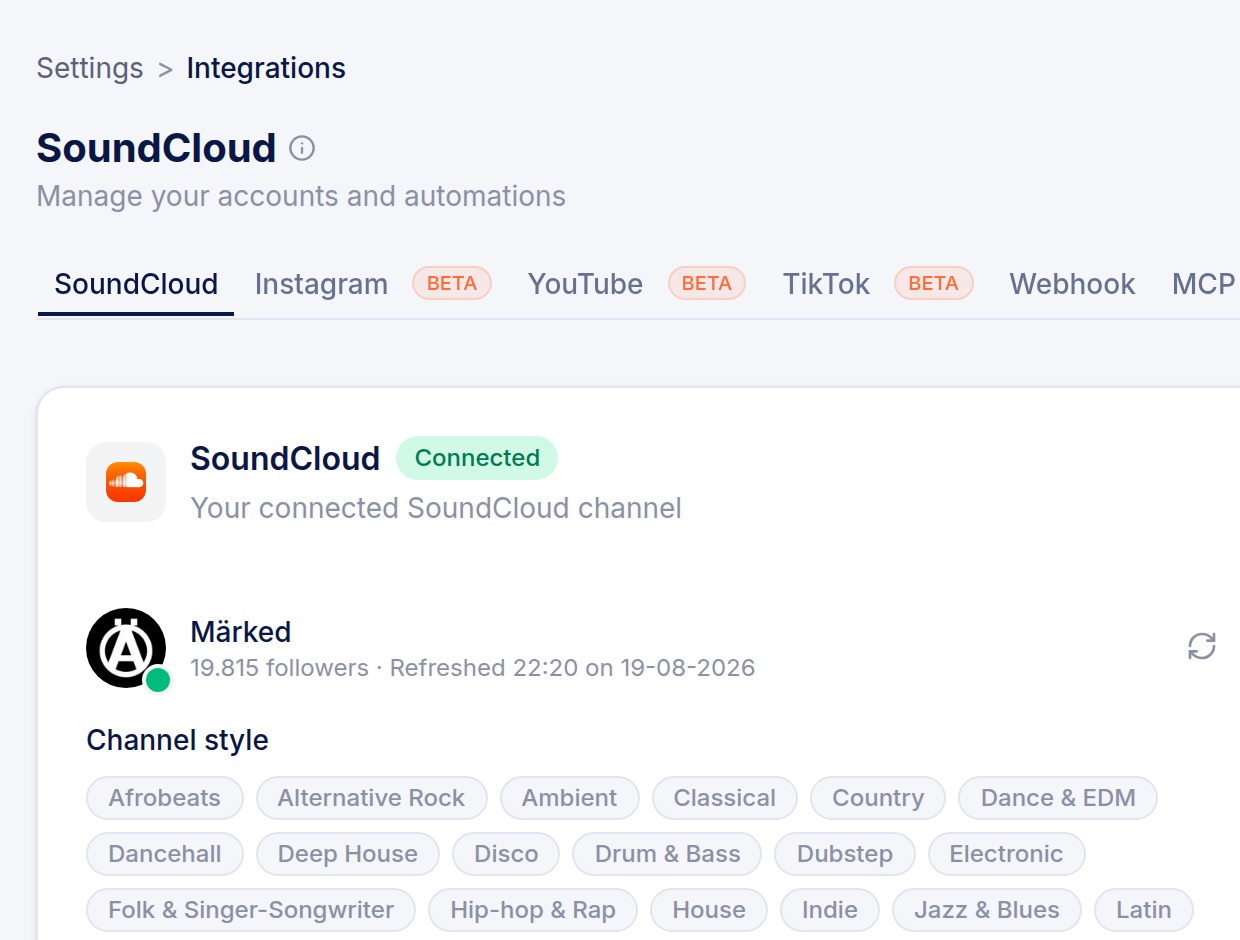
Task: Toggle the House style chip
Action: [x=709, y=910]
